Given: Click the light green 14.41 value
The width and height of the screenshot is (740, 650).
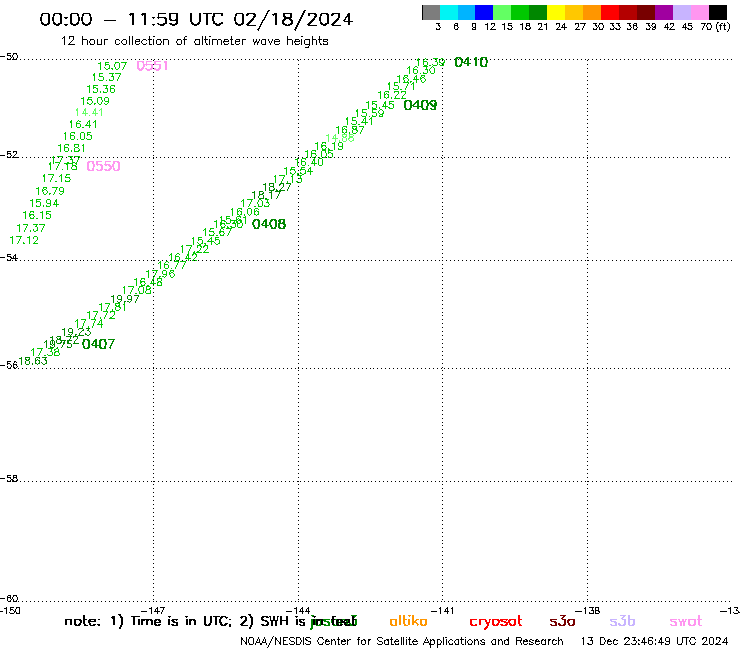Looking at the screenshot, I should [x=89, y=112].
